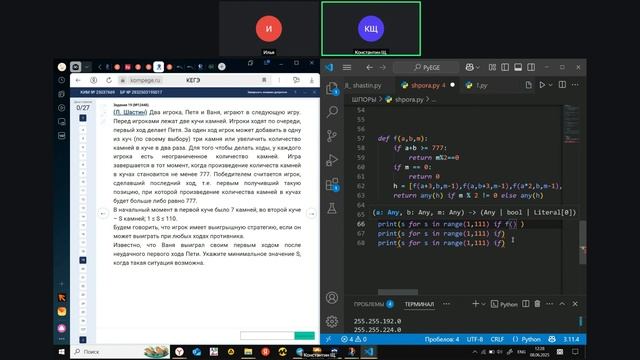
Task: Open the VS Code taskbar icon
Action: (x=369, y=352)
